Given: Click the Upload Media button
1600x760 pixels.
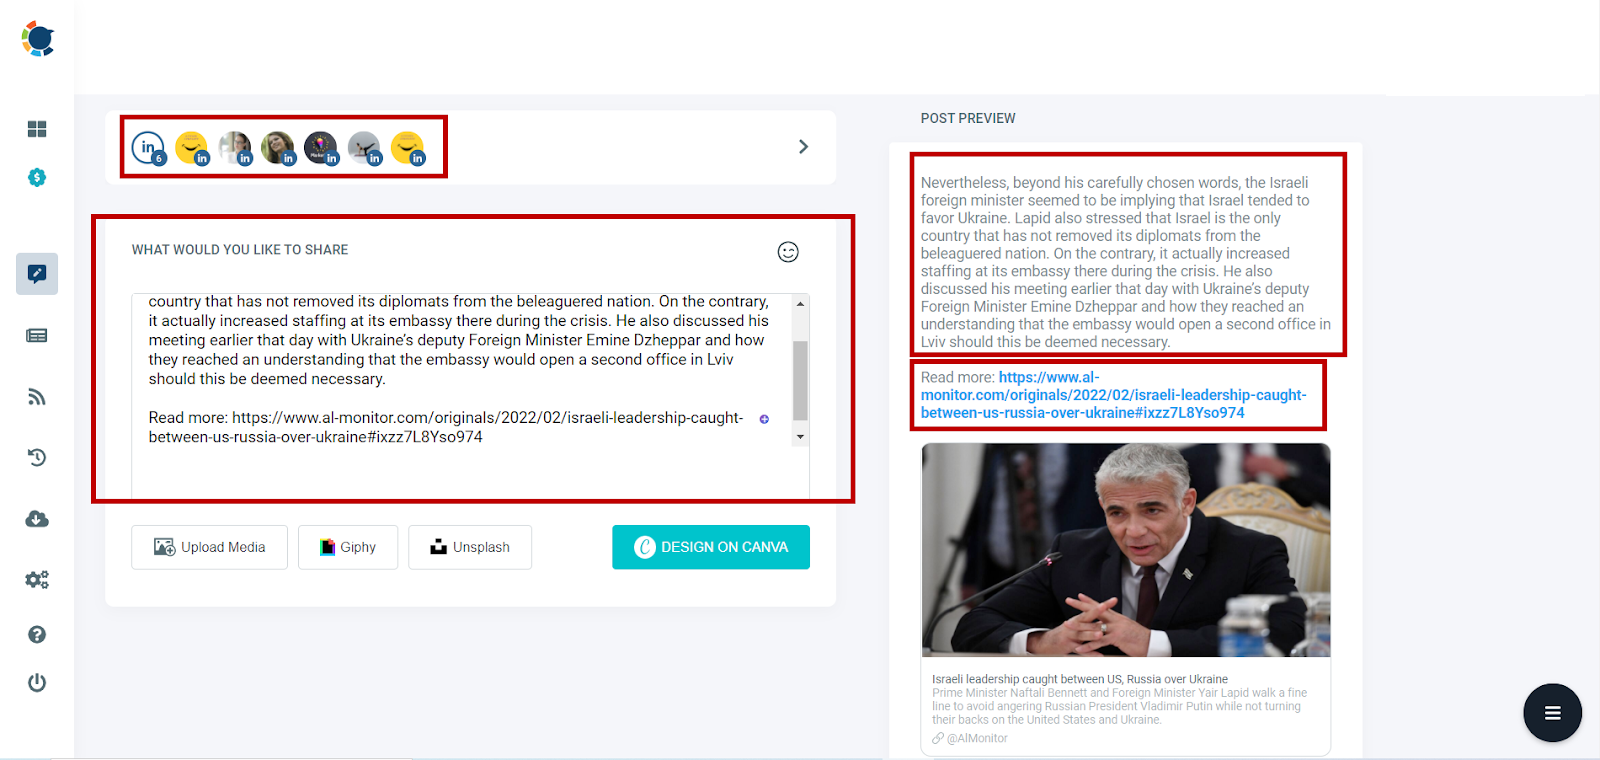Looking at the screenshot, I should point(209,547).
